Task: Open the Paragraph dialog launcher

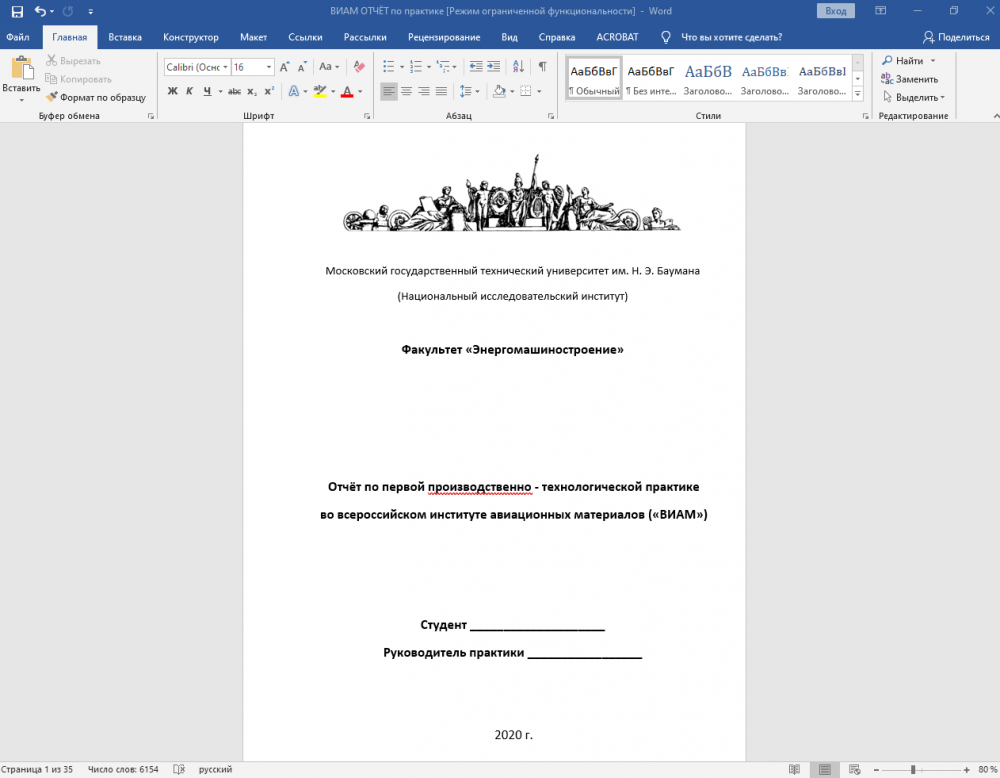Action: [551, 116]
